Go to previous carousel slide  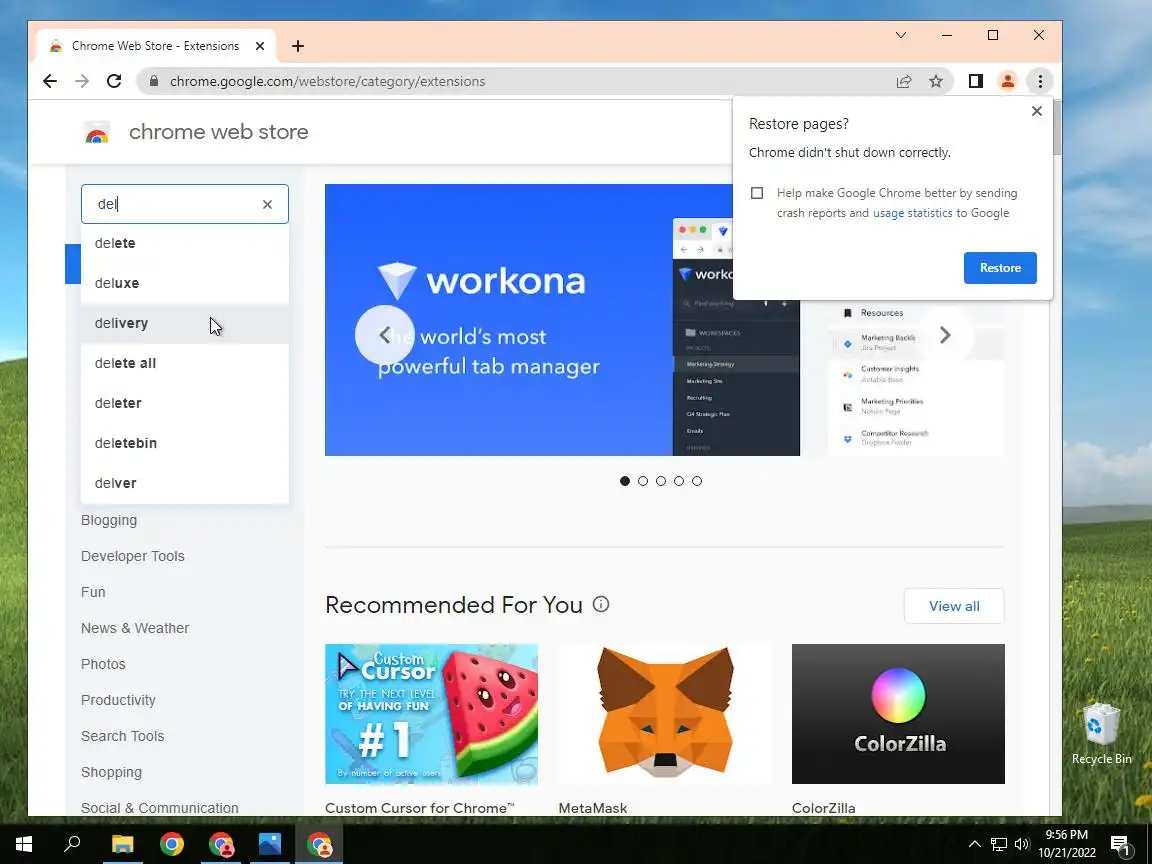pyautogui.click(x=385, y=335)
